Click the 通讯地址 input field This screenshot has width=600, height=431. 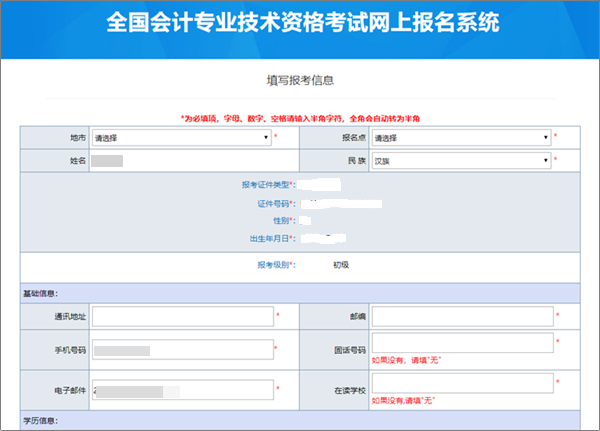(x=183, y=316)
